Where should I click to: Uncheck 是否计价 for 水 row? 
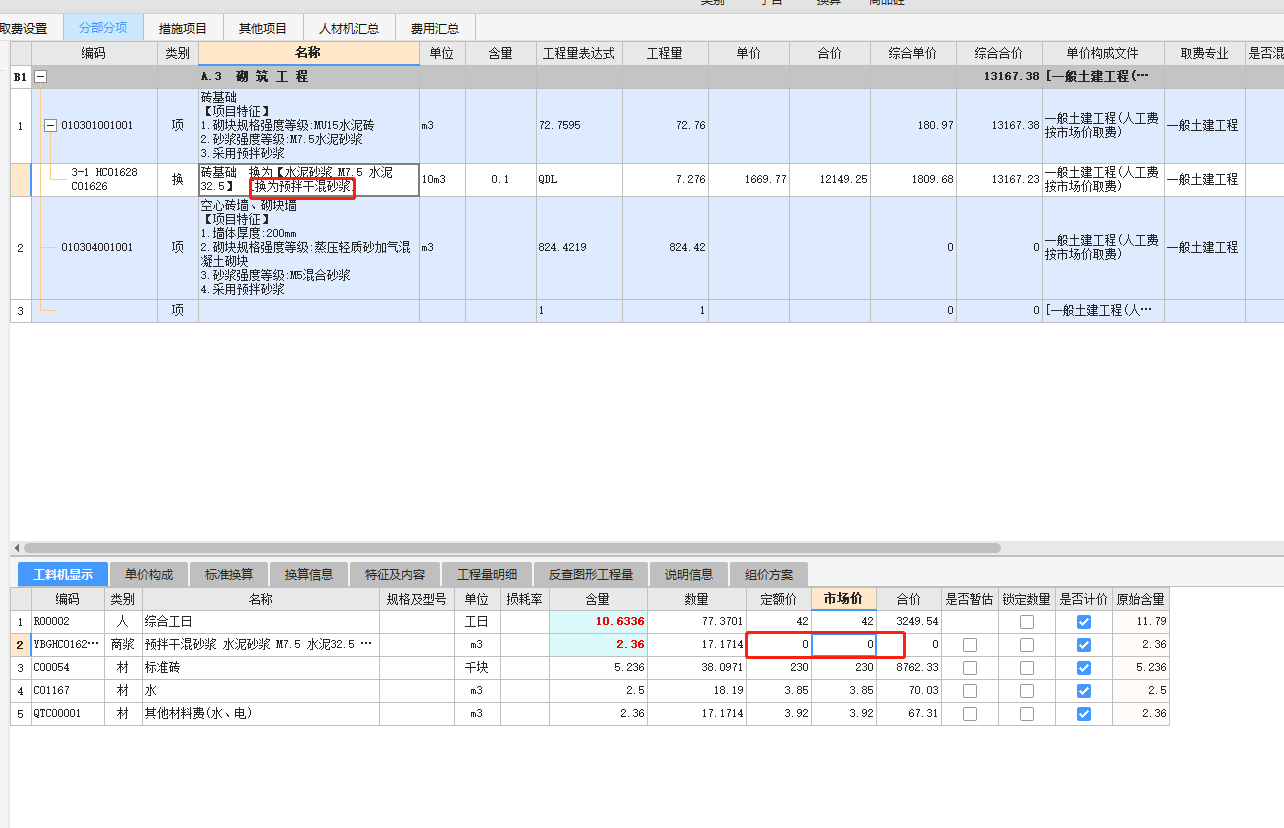click(x=1084, y=691)
